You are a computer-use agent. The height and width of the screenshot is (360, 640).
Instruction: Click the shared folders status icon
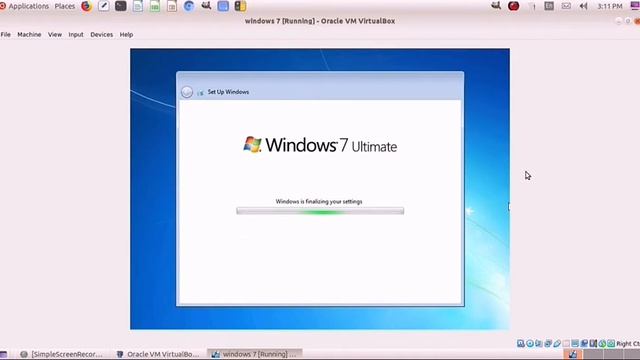[566, 343]
